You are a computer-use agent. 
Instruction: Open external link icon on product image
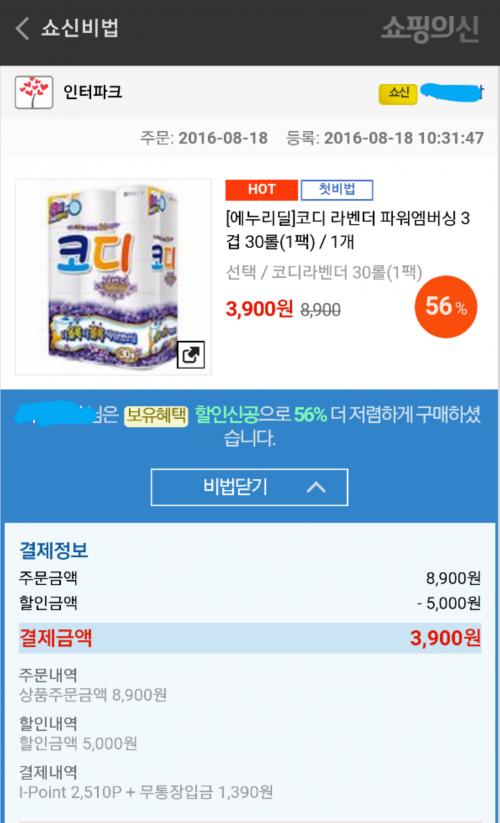tap(190, 355)
